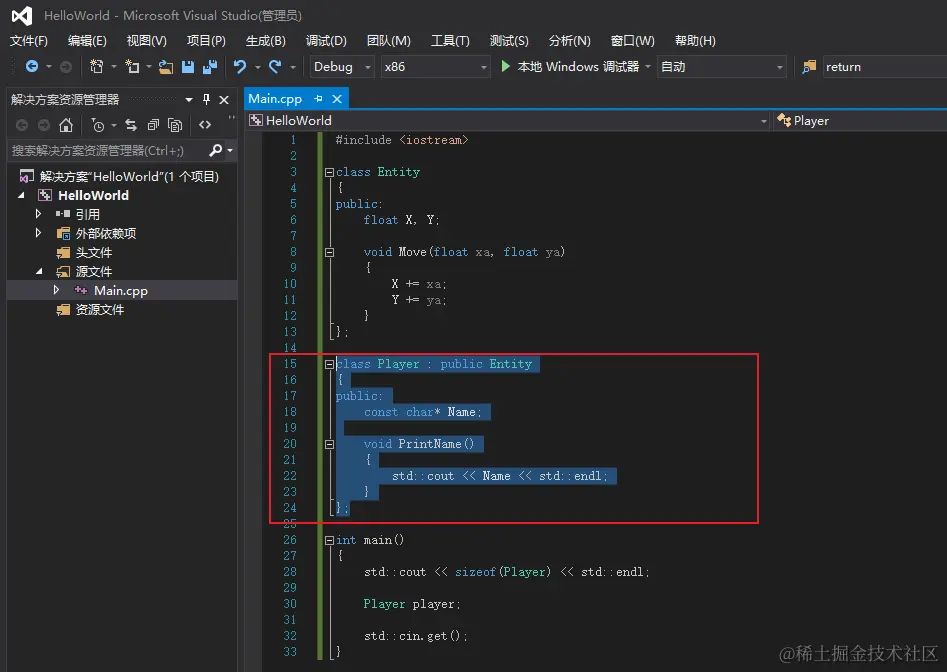Expand the 外部依赖项 node

click(x=38, y=232)
